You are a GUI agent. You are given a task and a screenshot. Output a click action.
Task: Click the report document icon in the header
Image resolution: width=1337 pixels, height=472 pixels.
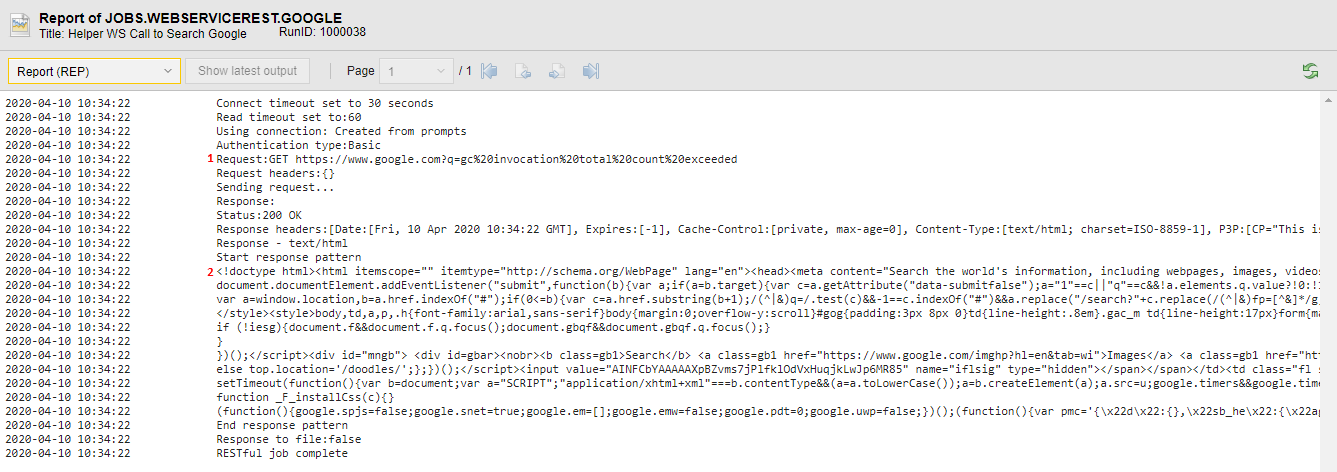[20, 25]
